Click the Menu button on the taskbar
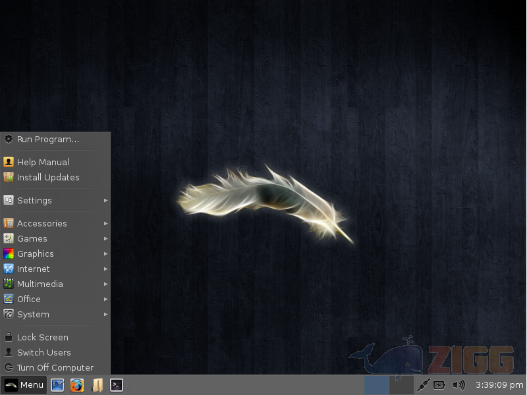Image resolution: width=527 pixels, height=395 pixels. coord(24,385)
